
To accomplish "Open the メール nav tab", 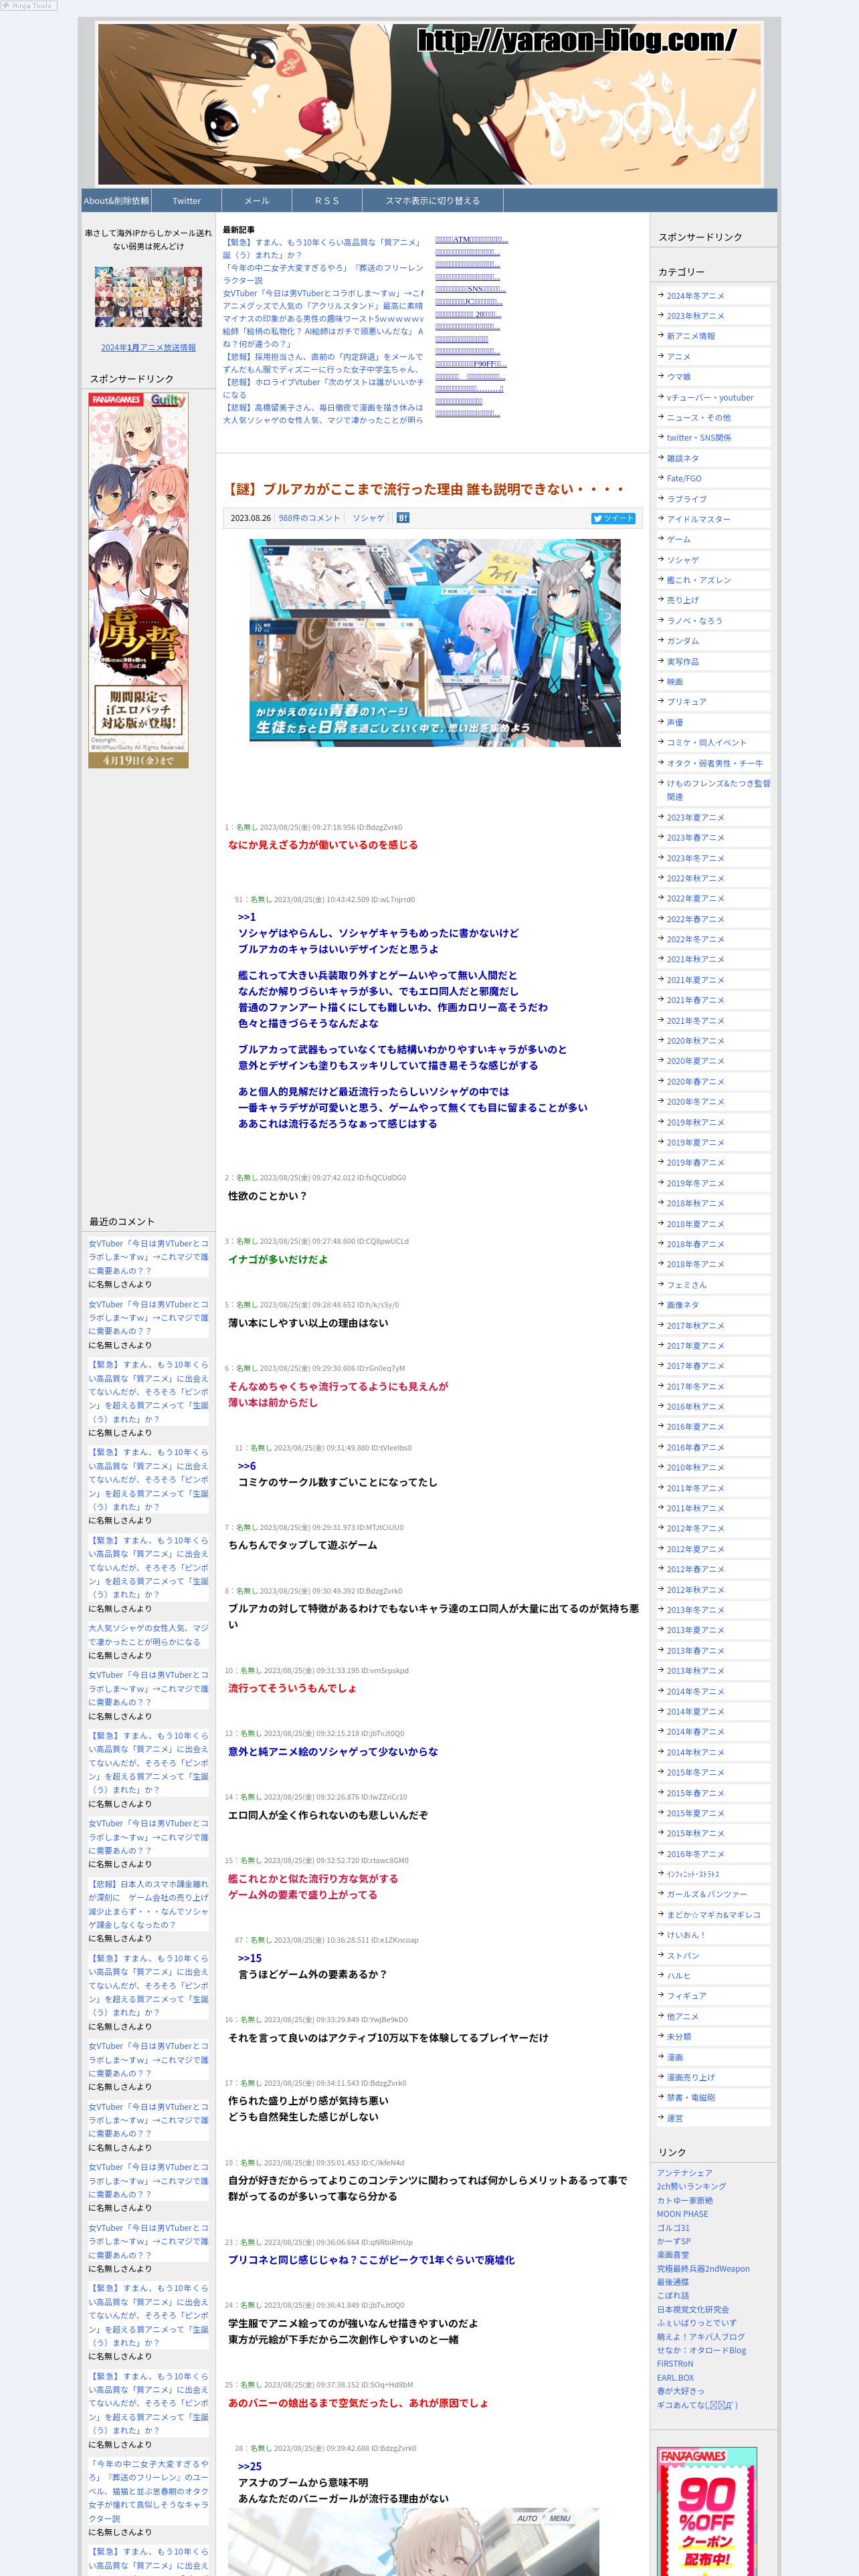I will (257, 201).
